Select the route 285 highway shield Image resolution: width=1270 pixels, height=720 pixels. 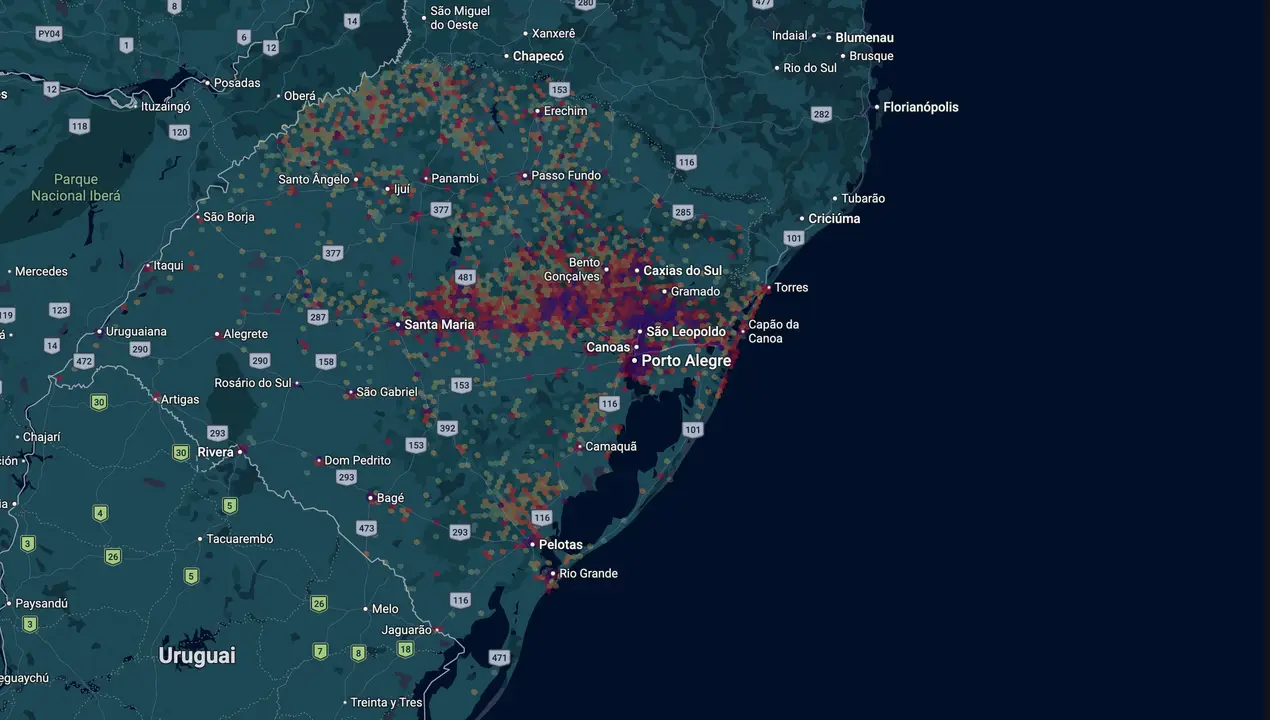coord(683,212)
